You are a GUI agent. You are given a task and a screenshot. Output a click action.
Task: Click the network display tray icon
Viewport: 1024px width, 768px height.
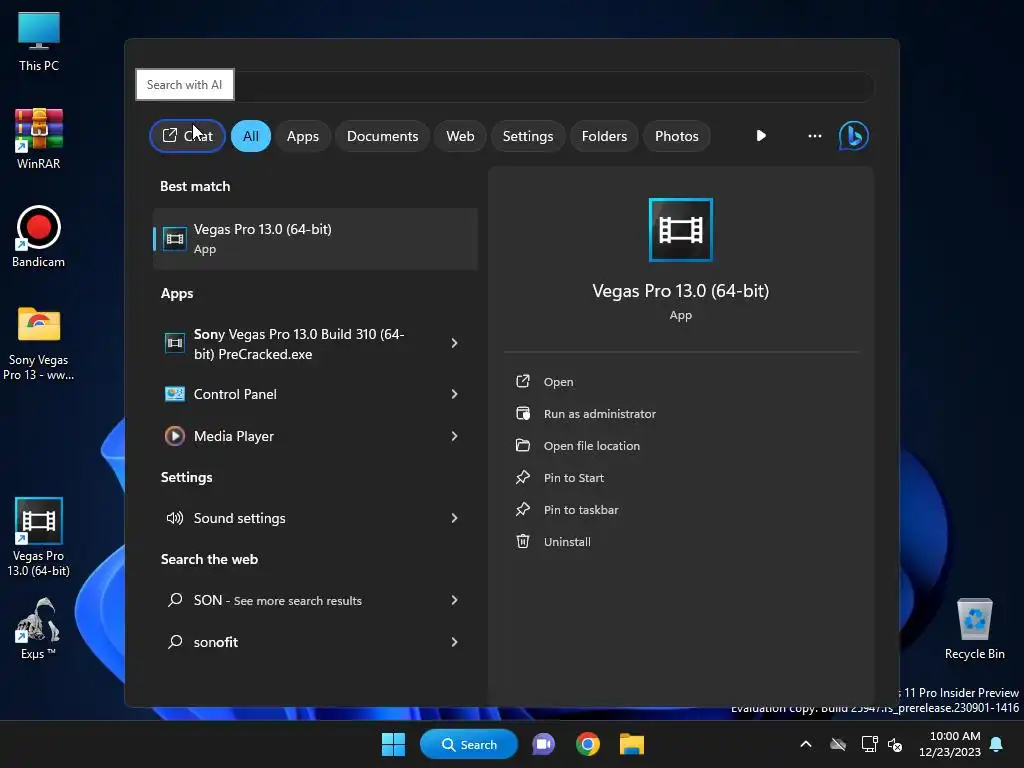[x=869, y=744]
